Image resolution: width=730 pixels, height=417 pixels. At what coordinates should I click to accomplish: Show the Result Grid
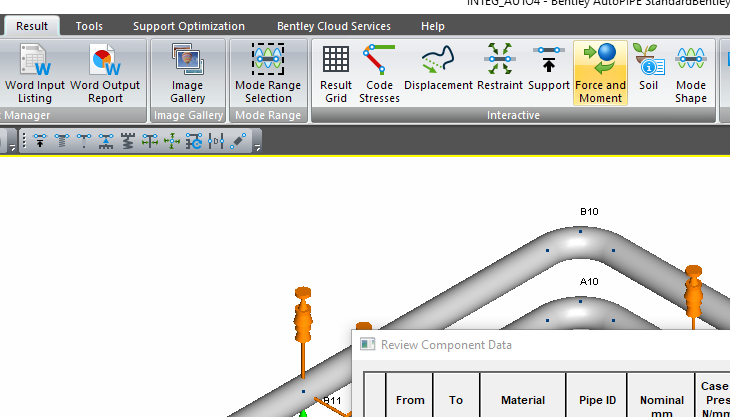(x=336, y=73)
